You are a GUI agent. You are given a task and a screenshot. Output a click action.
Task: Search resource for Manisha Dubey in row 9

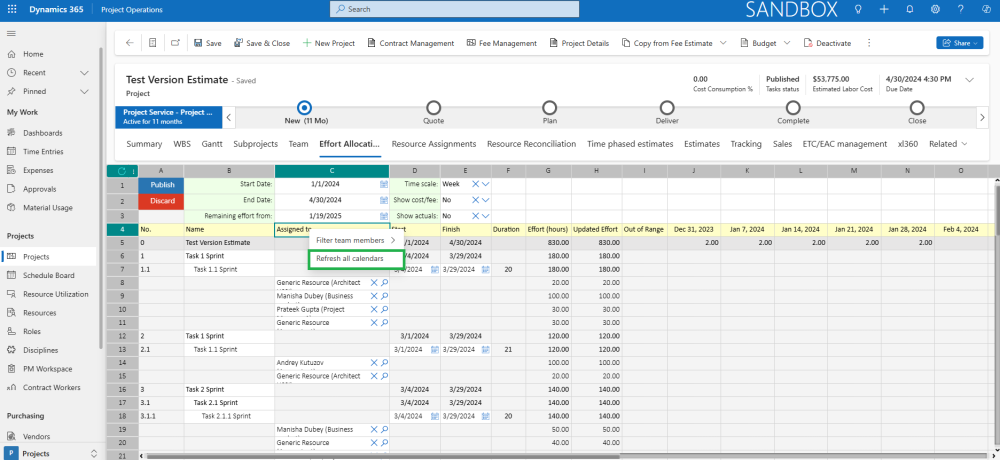(x=384, y=297)
